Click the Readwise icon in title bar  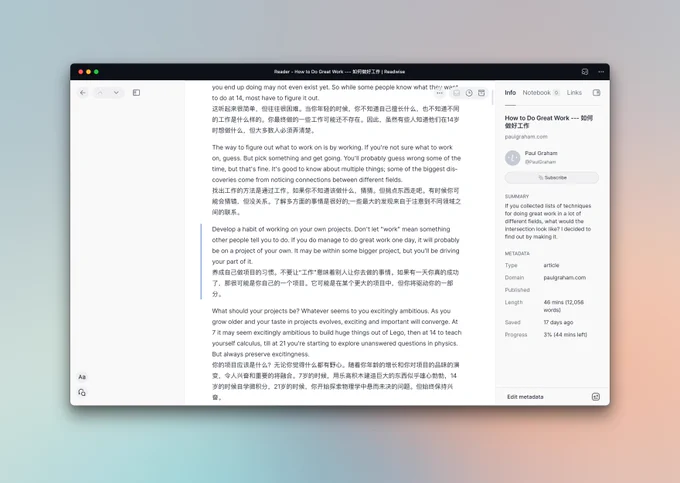coord(585,72)
